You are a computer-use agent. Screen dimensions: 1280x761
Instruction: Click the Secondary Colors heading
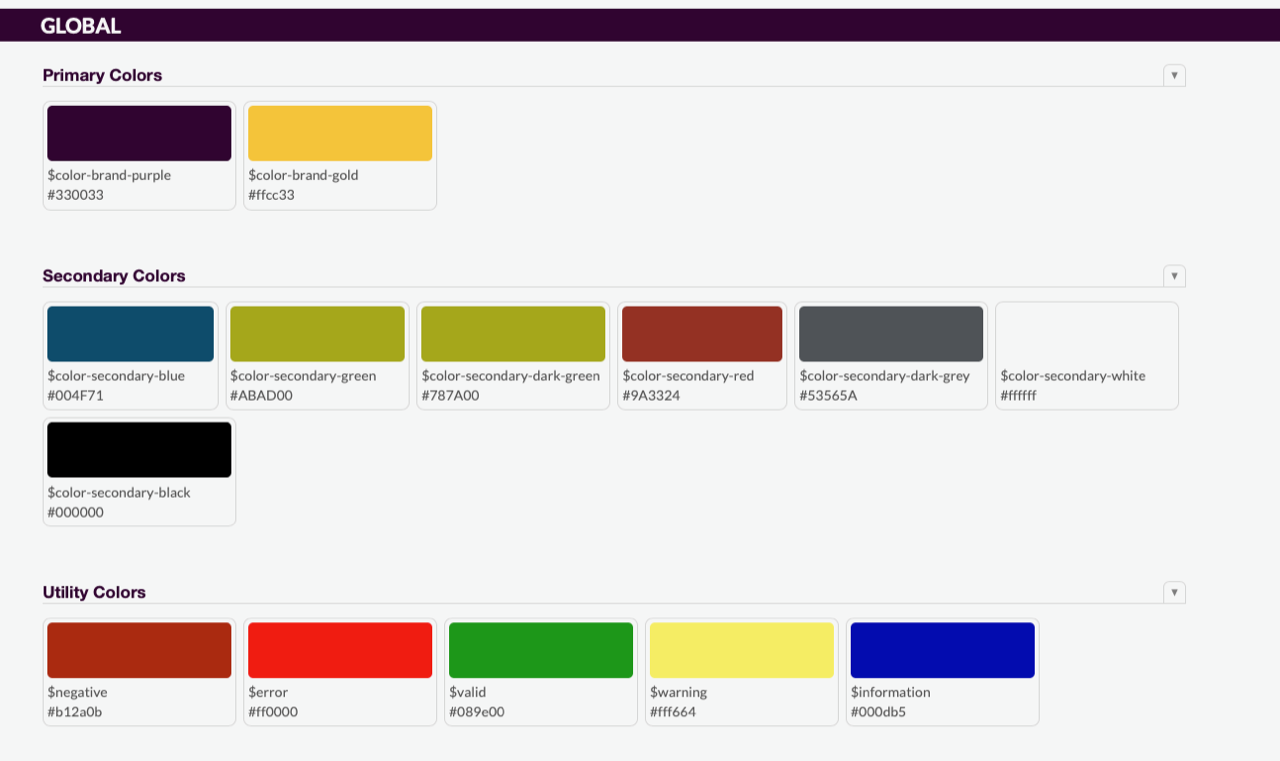point(114,276)
